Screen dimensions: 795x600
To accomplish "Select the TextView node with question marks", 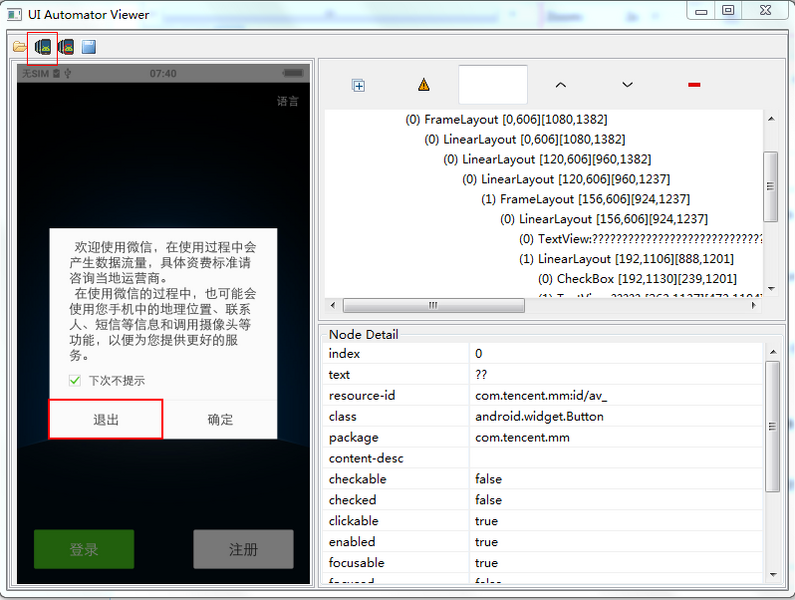I will [640, 239].
